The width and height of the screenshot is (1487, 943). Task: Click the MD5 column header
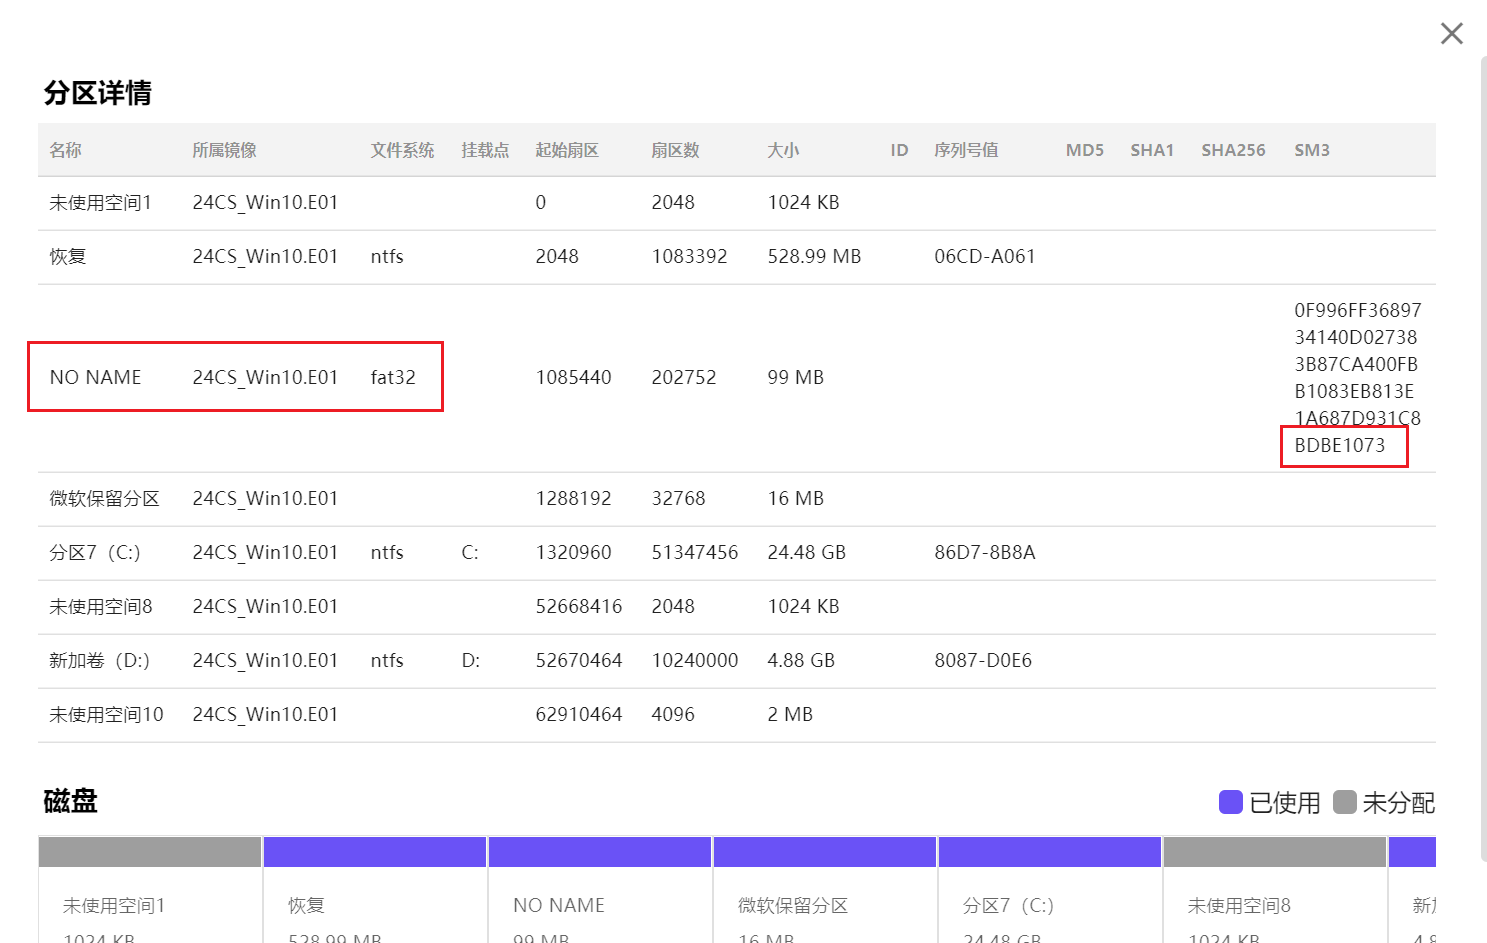[x=1084, y=150]
